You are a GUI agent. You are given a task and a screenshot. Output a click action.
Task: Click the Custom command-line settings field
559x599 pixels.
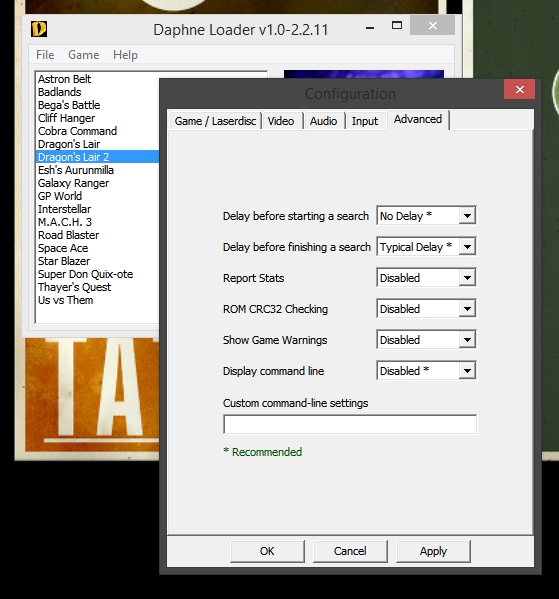(350, 424)
